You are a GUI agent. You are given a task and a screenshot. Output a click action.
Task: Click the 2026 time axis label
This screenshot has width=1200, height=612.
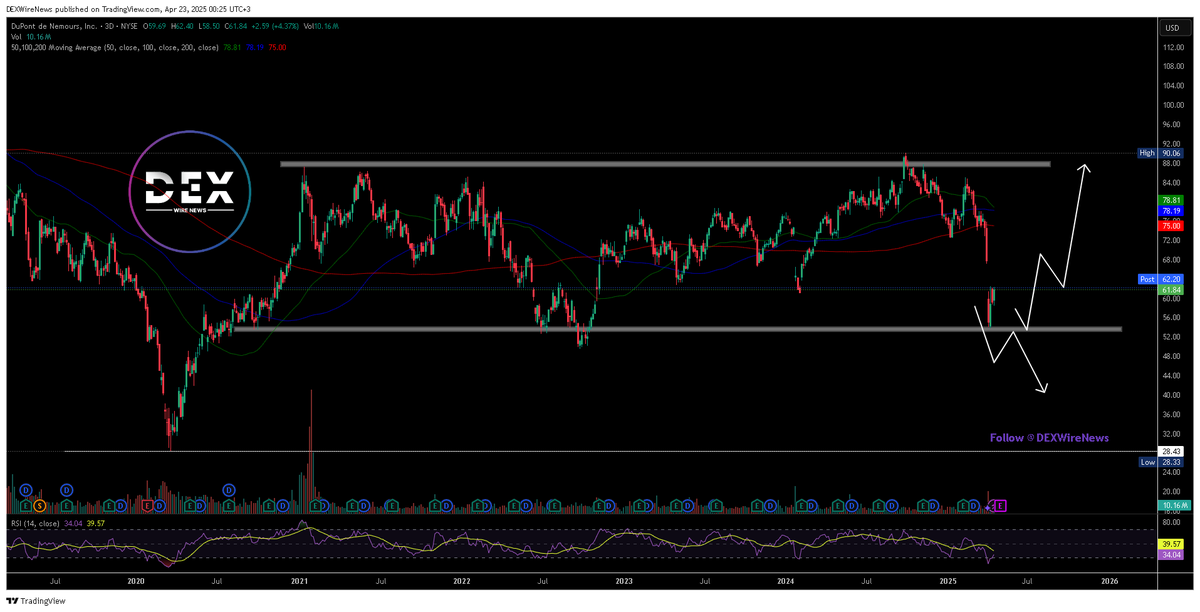pos(1110,580)
